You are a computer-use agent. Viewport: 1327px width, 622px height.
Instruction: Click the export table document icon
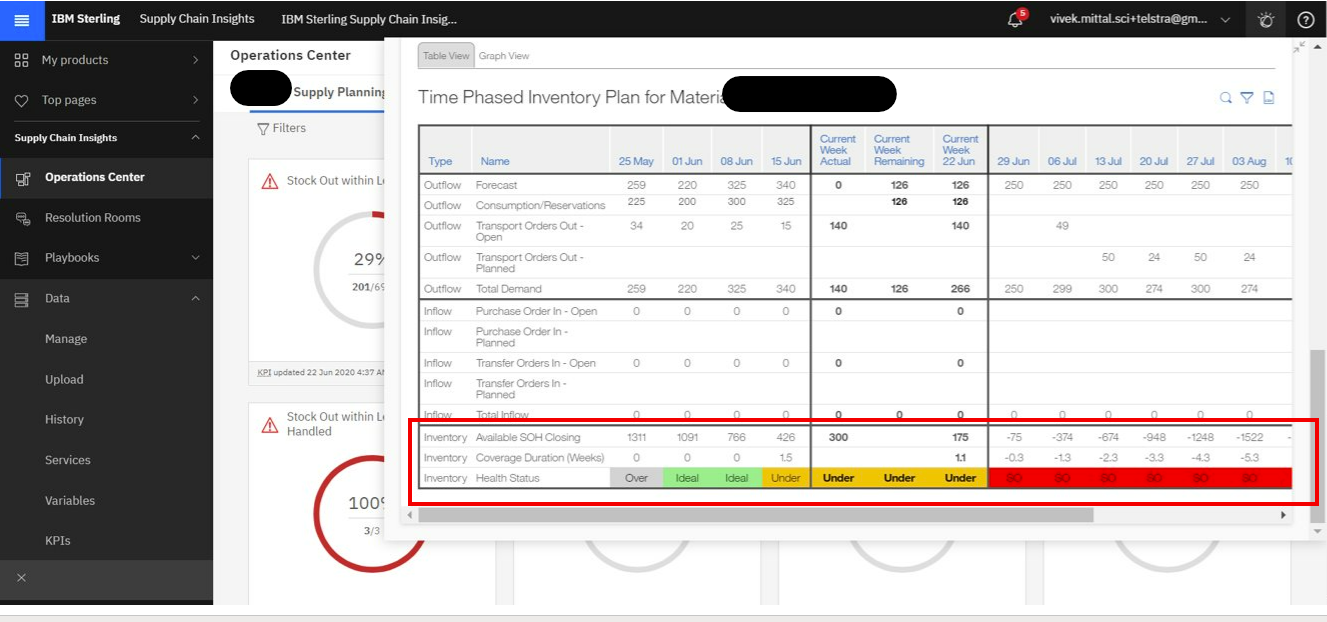[1269, 98]
